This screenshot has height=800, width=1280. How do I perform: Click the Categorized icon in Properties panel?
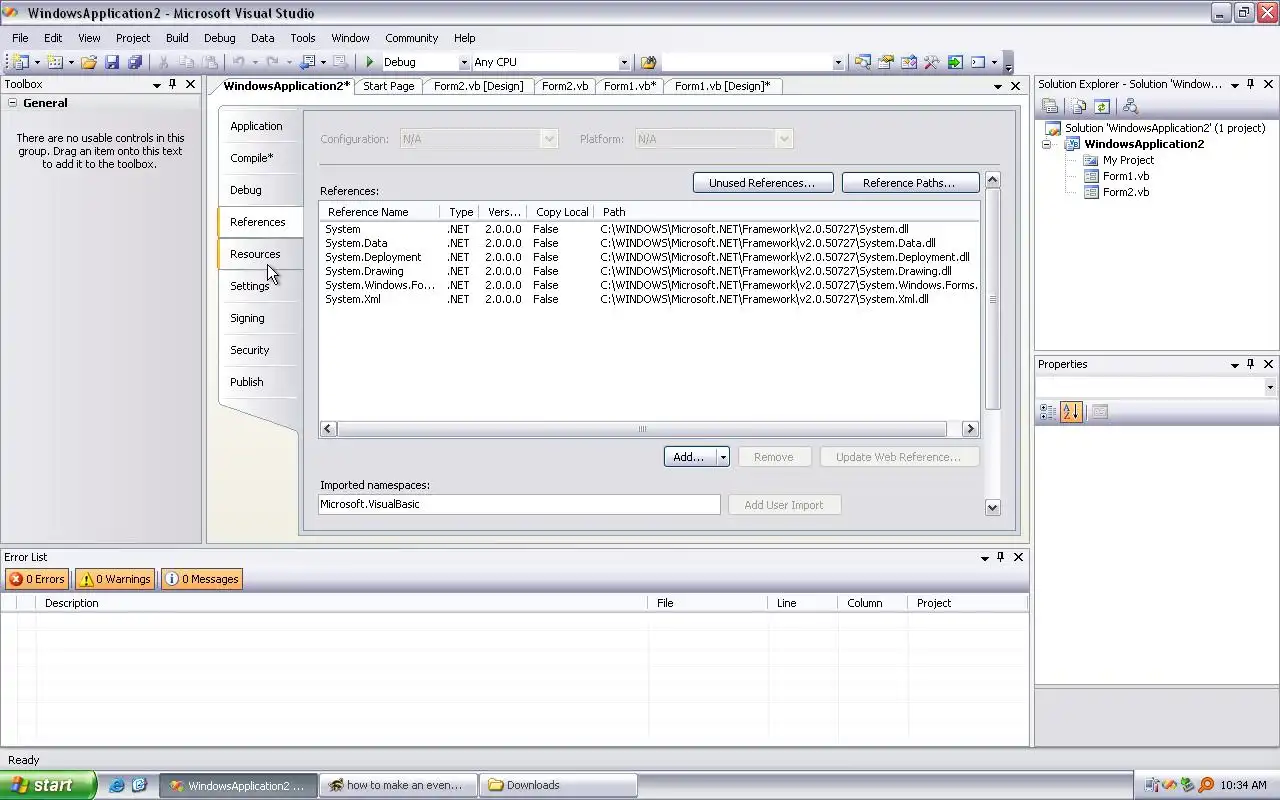click(1048, 411)
